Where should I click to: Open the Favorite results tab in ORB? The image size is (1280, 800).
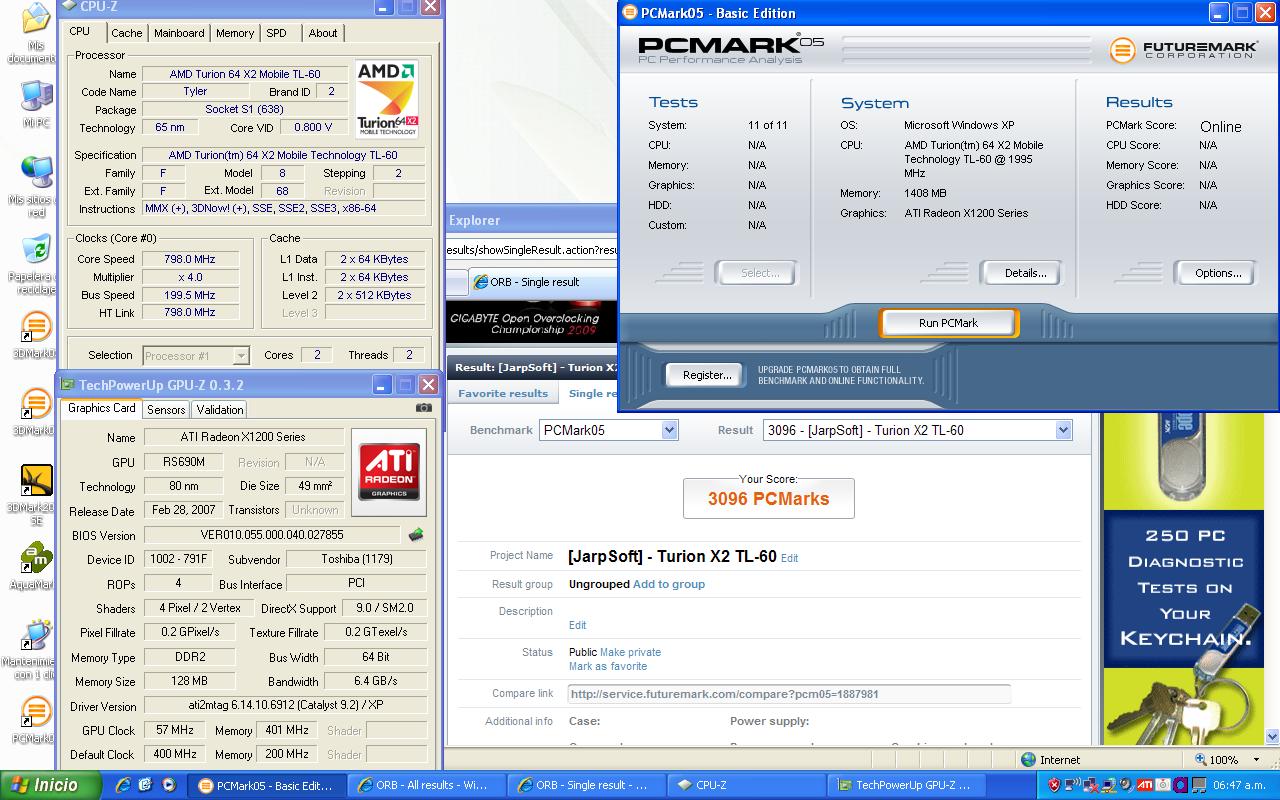click(503, 394)
